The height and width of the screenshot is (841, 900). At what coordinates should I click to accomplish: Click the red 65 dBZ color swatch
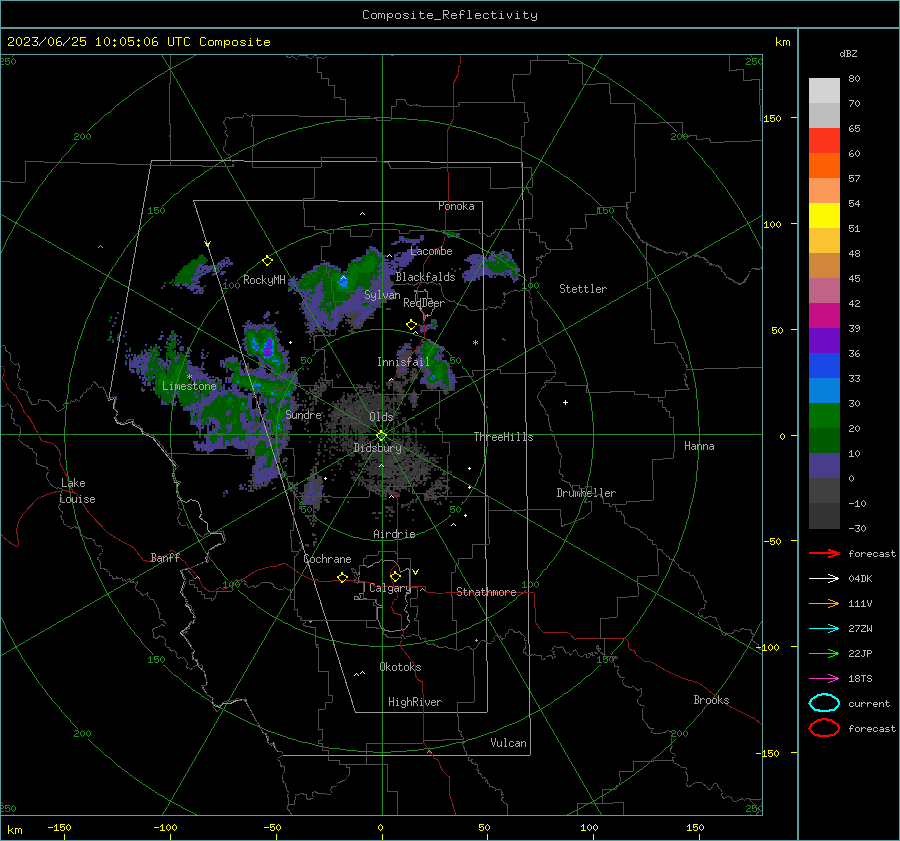click(824, 141)
